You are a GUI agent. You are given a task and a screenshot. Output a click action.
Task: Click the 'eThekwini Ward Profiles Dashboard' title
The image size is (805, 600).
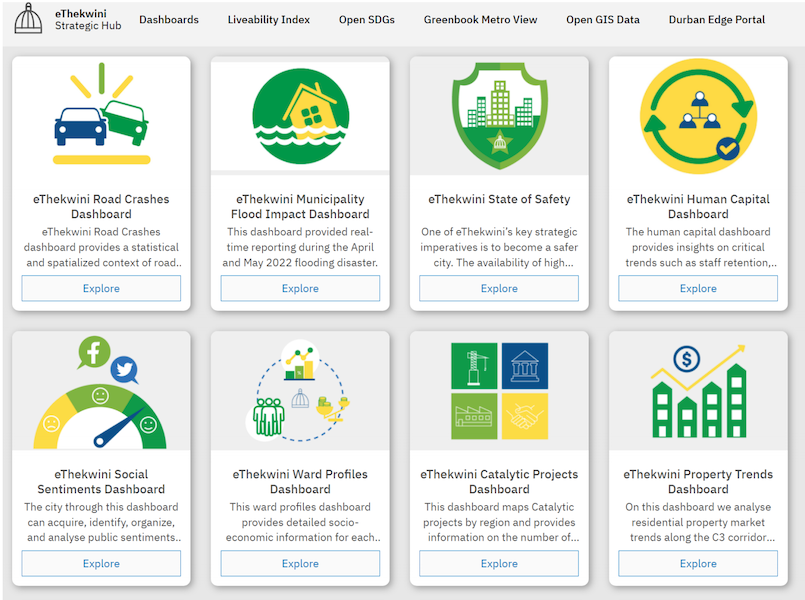[300, 481]
